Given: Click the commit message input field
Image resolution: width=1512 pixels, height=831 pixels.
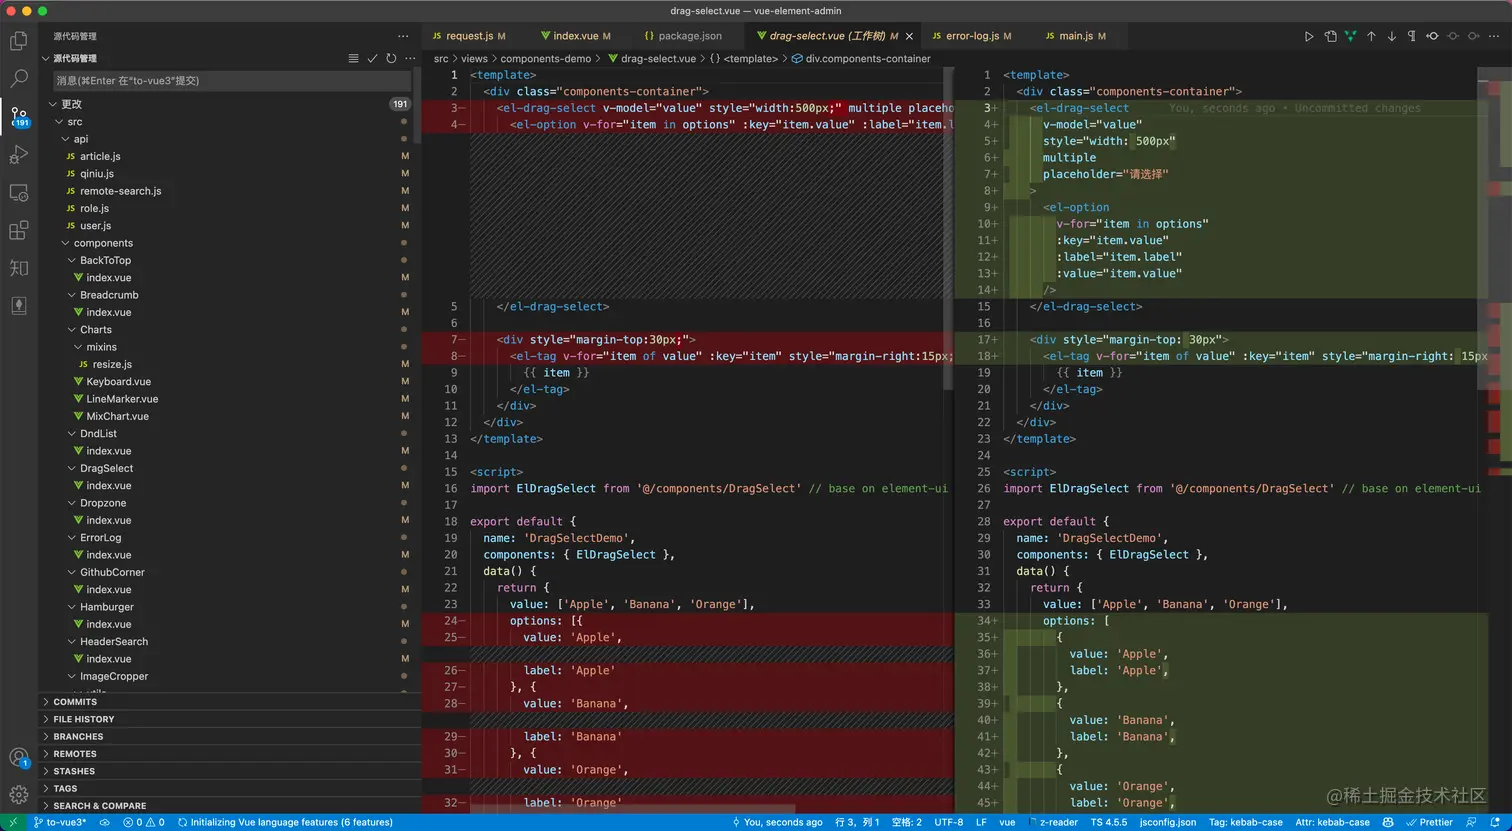Looking at the screenshot, I should pyautogui.click(x=231, y=81).
